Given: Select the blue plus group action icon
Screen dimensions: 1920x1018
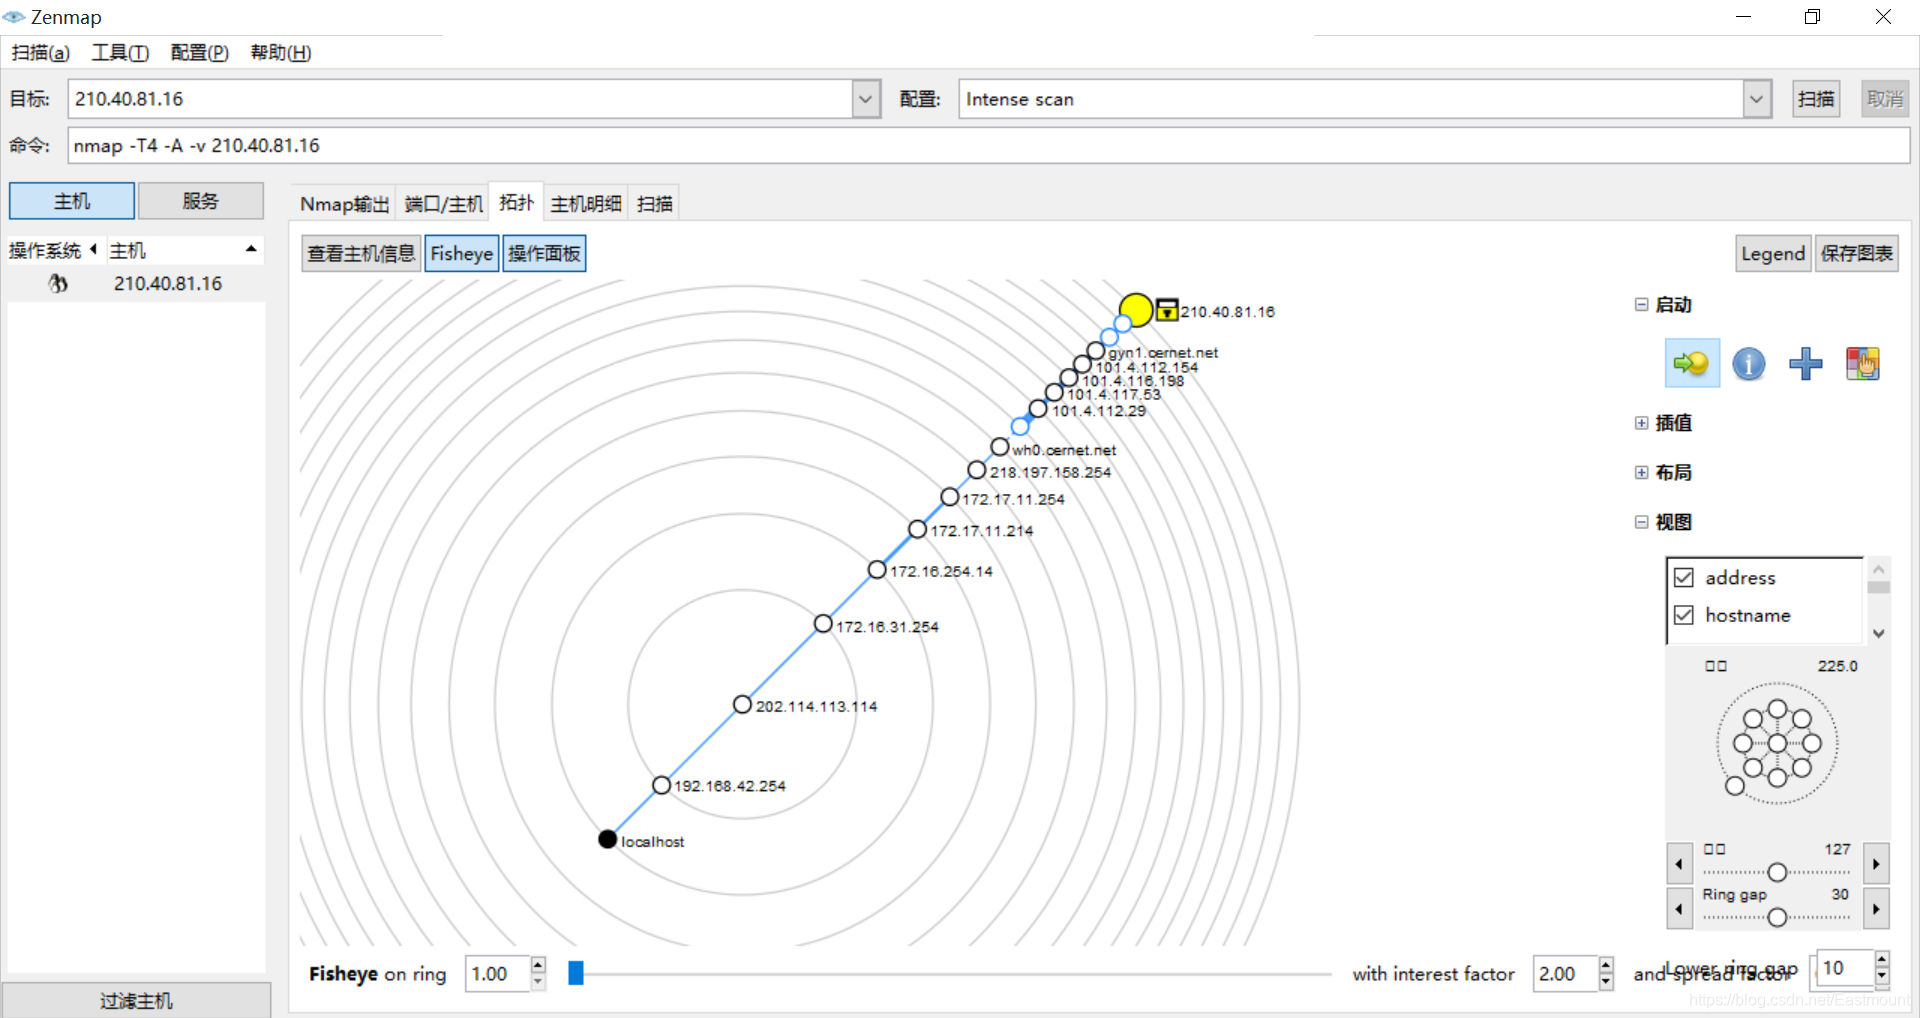Looking at the screenshot, I should [1806, 363].
